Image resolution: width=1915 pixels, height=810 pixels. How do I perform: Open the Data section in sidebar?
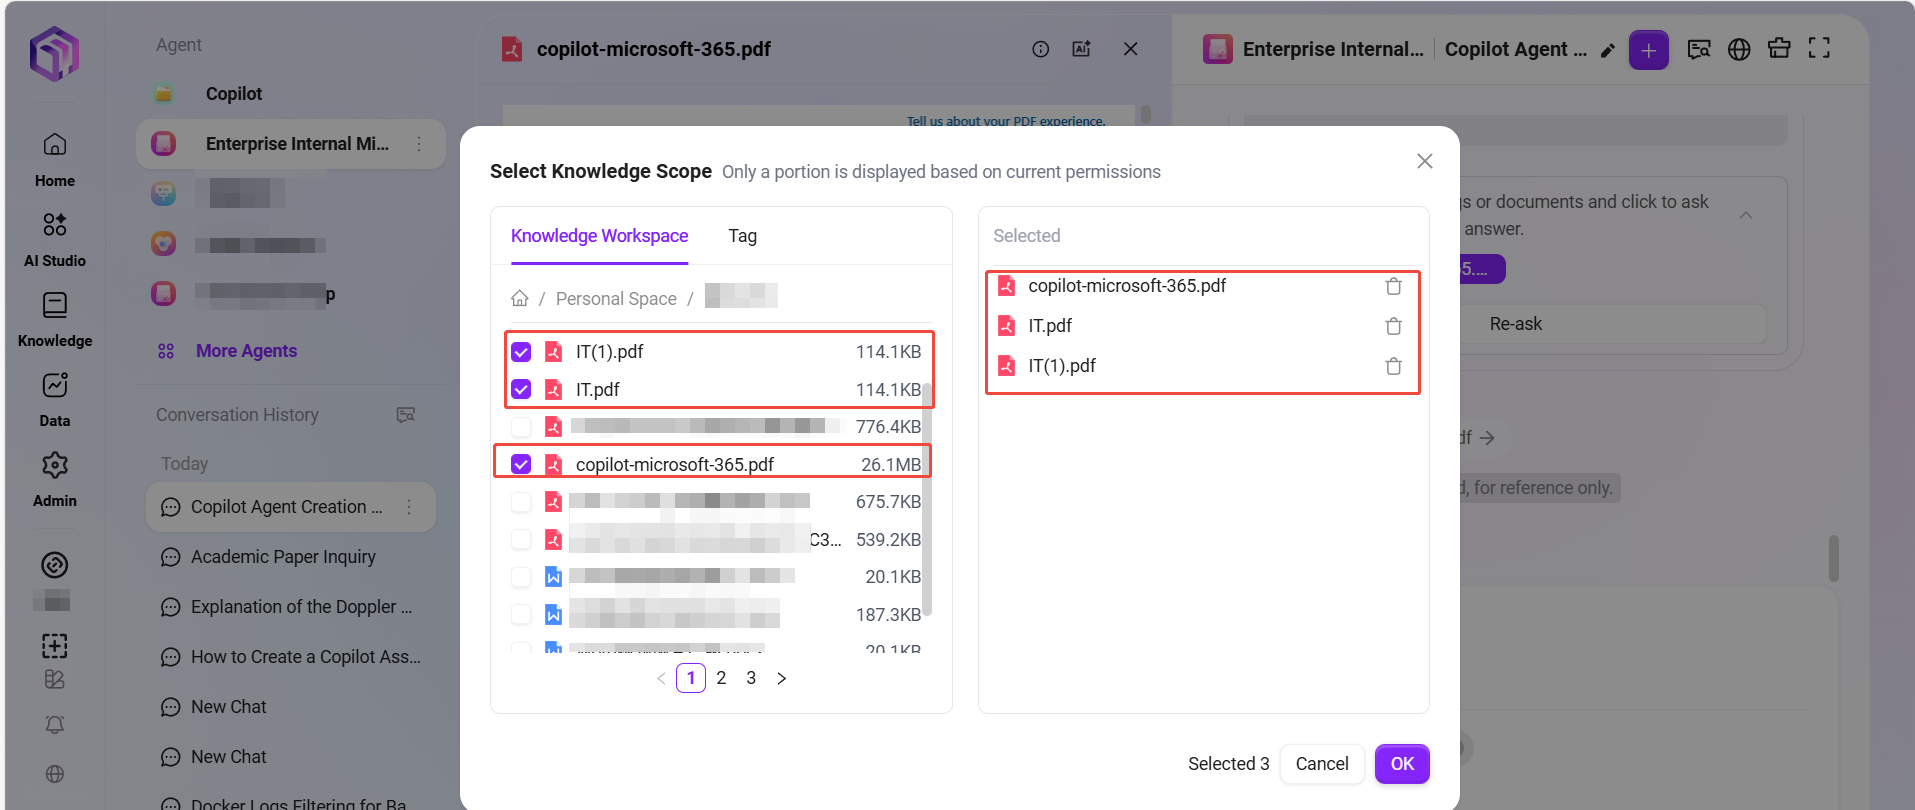click(55, 399)
